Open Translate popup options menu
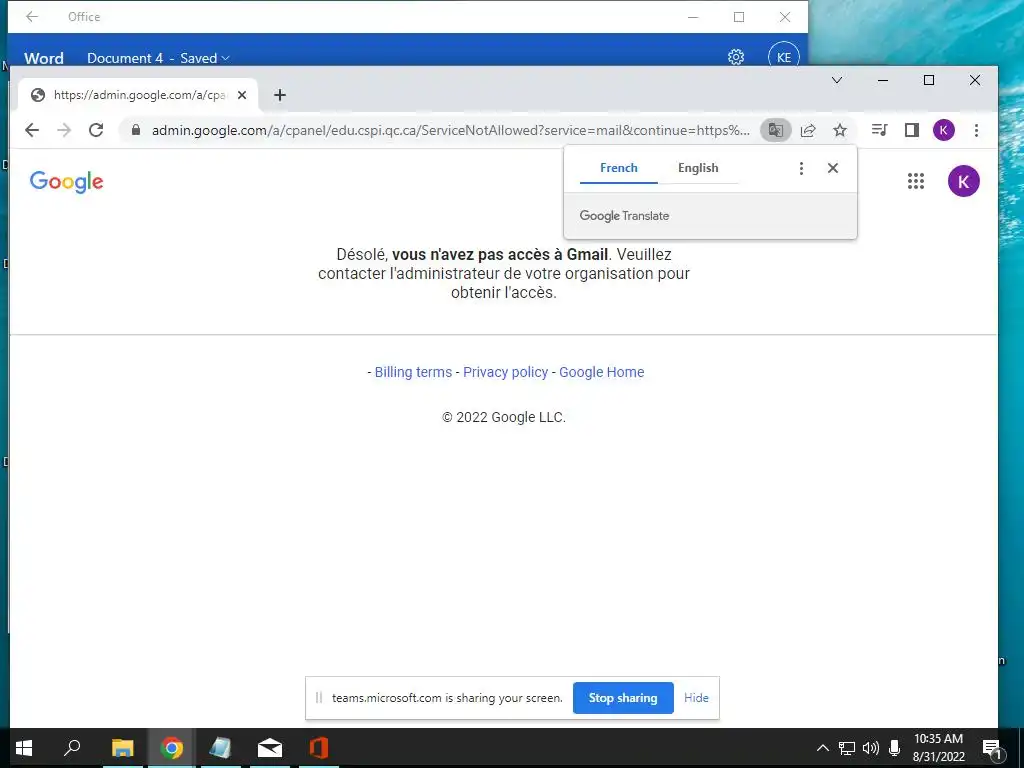1024x768 pixels. [801, 168]
